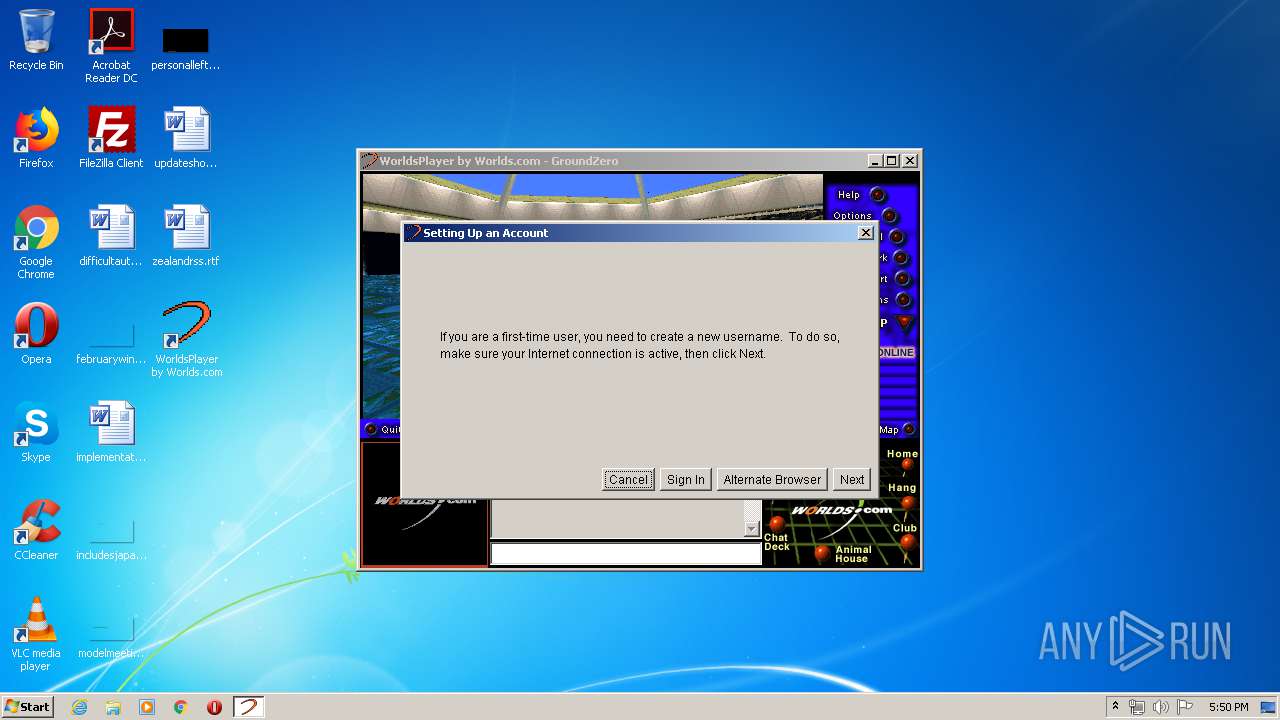Screen dimensions: 1280x720
Task: Select the VLC media player desktop icon
Action: click(x=36, y=634)
